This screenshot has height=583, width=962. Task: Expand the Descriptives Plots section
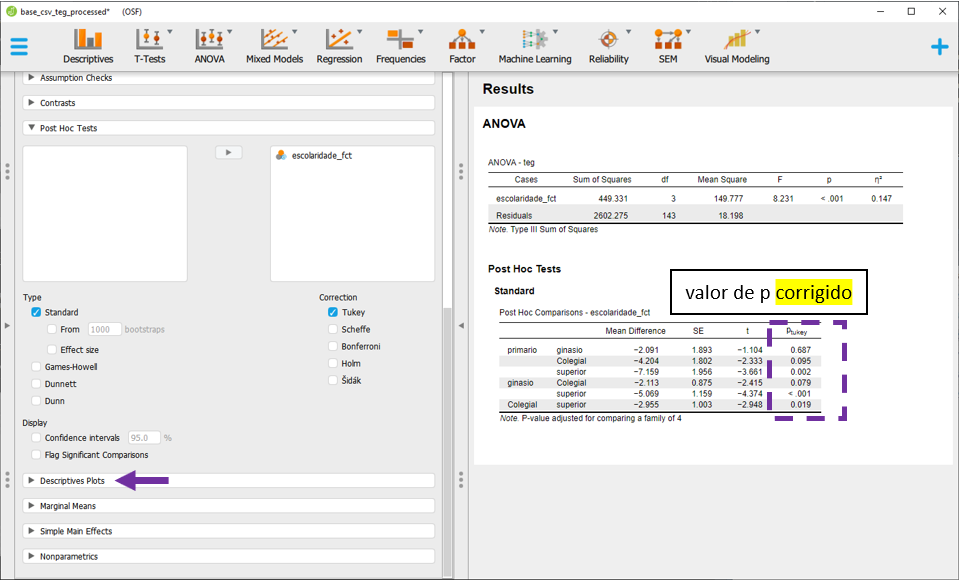(72, 481)
